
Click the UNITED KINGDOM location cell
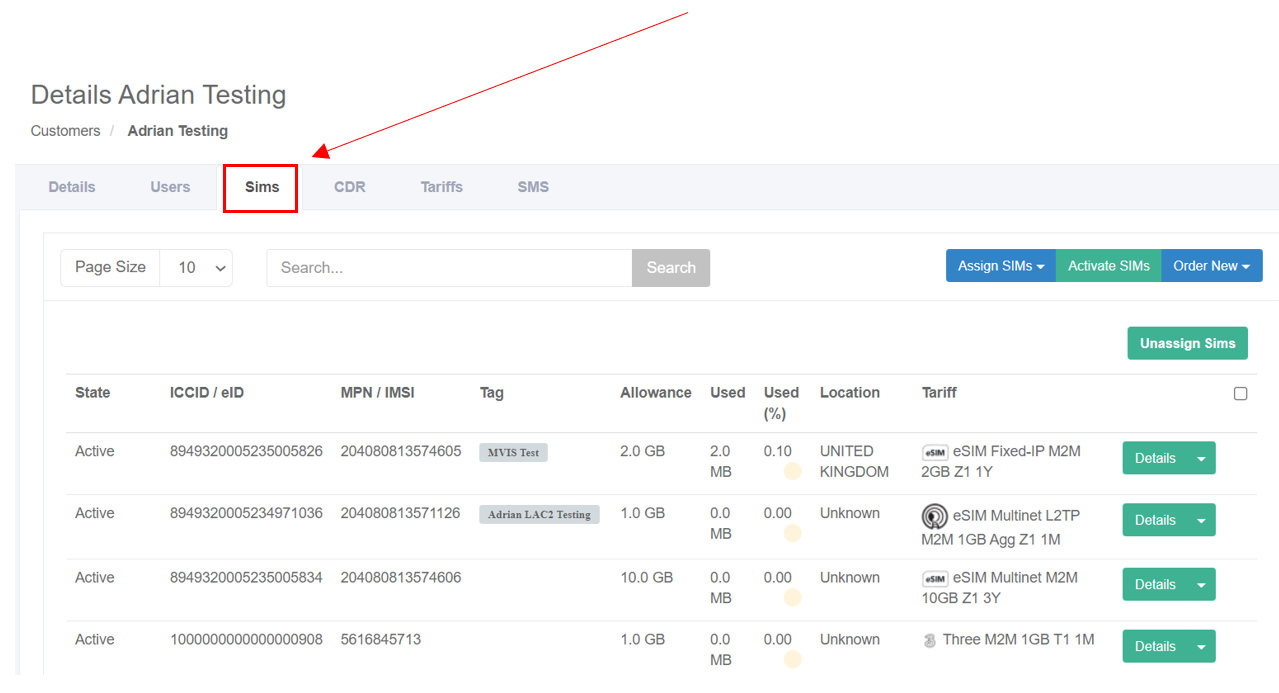(854, 461)
